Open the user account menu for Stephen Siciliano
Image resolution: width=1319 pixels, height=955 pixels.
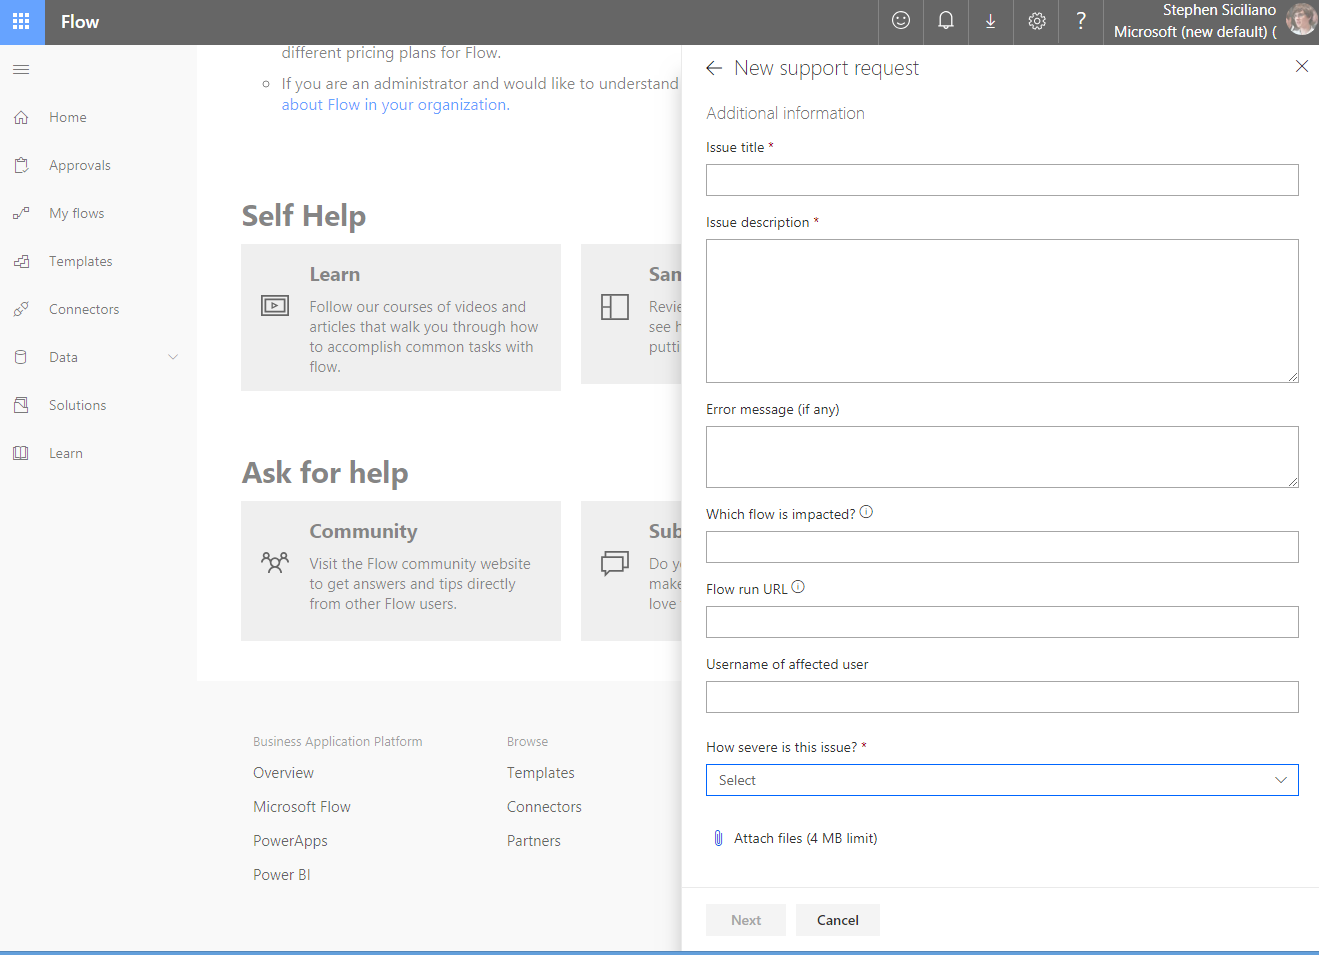pyautogui.click(x=1211, y=21)
